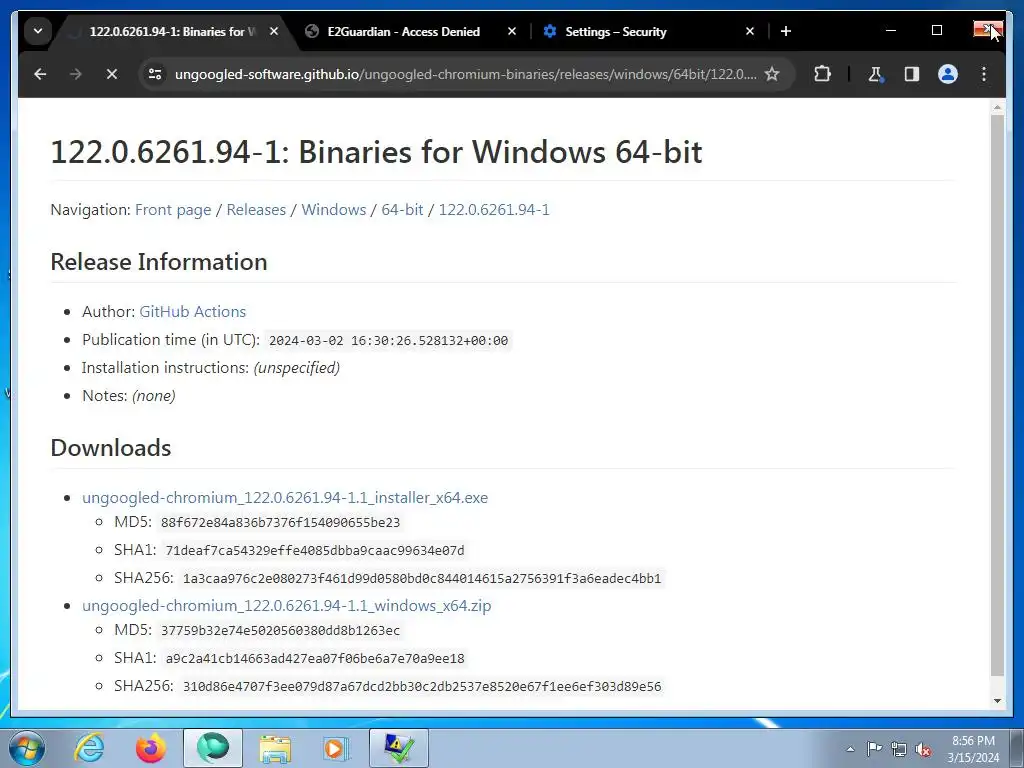
Task: Open Windows Media Player from taskbar
Action: click(337, 748)
